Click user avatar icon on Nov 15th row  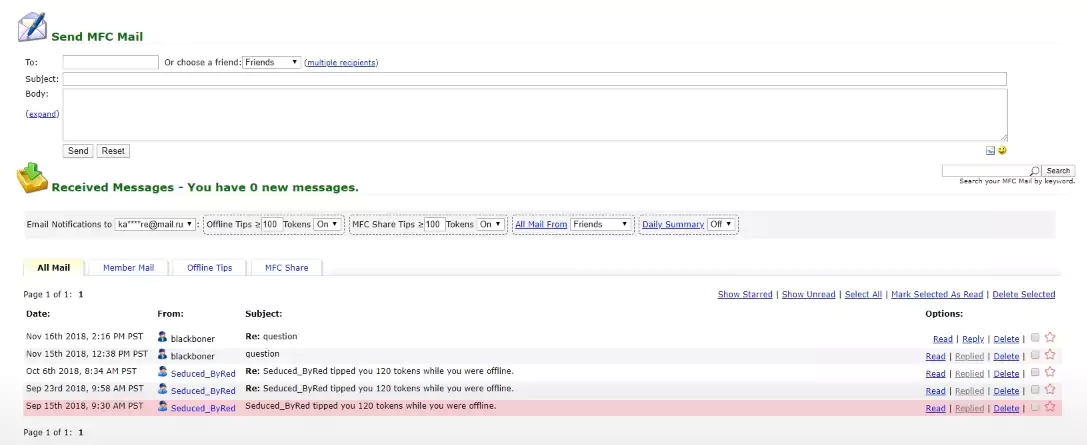tap(162, 354)
